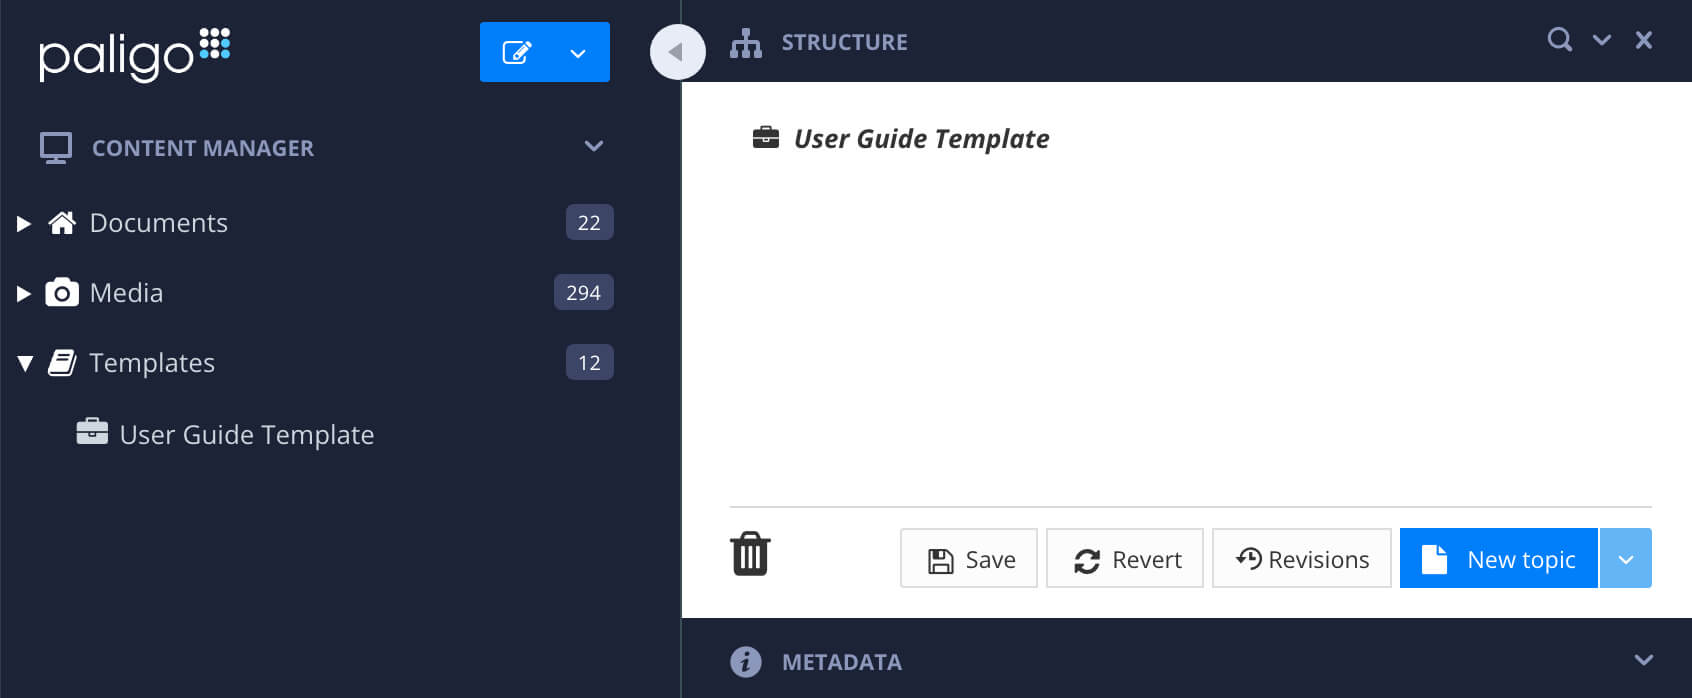Expand the Metadata panel chevron

click(1644, 660)
